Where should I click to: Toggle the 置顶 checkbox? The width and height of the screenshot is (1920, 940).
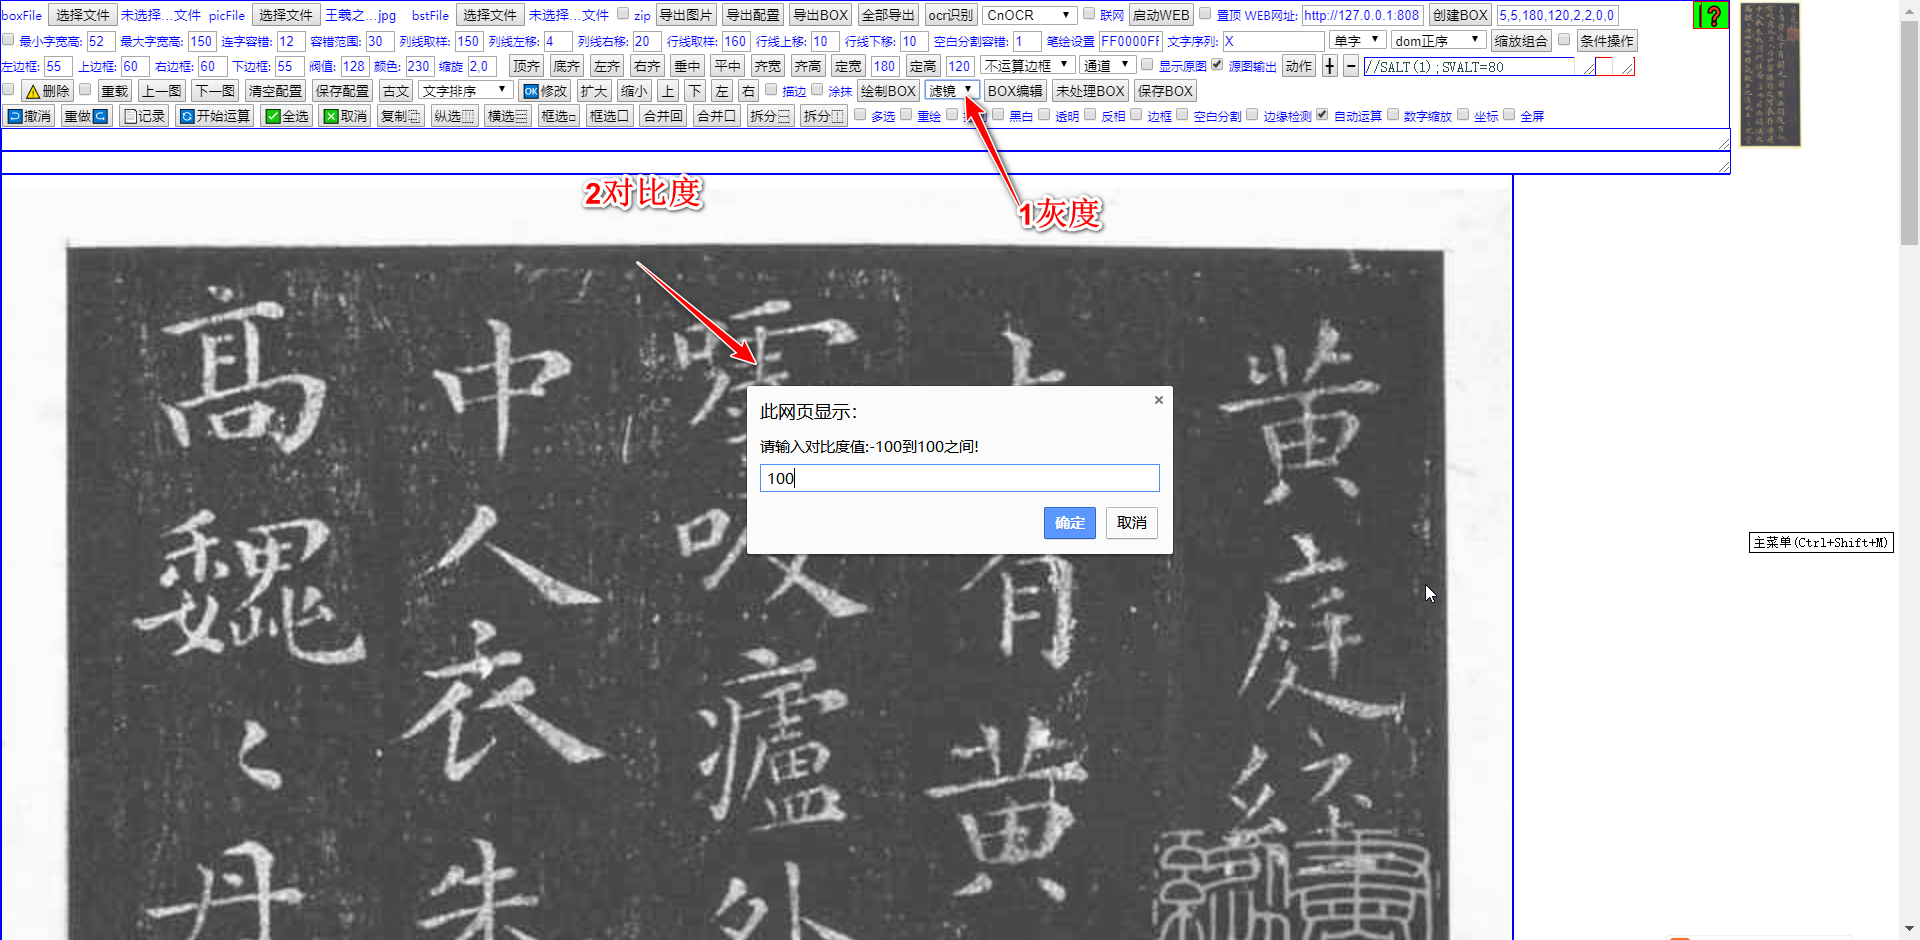pos(1205,13)
